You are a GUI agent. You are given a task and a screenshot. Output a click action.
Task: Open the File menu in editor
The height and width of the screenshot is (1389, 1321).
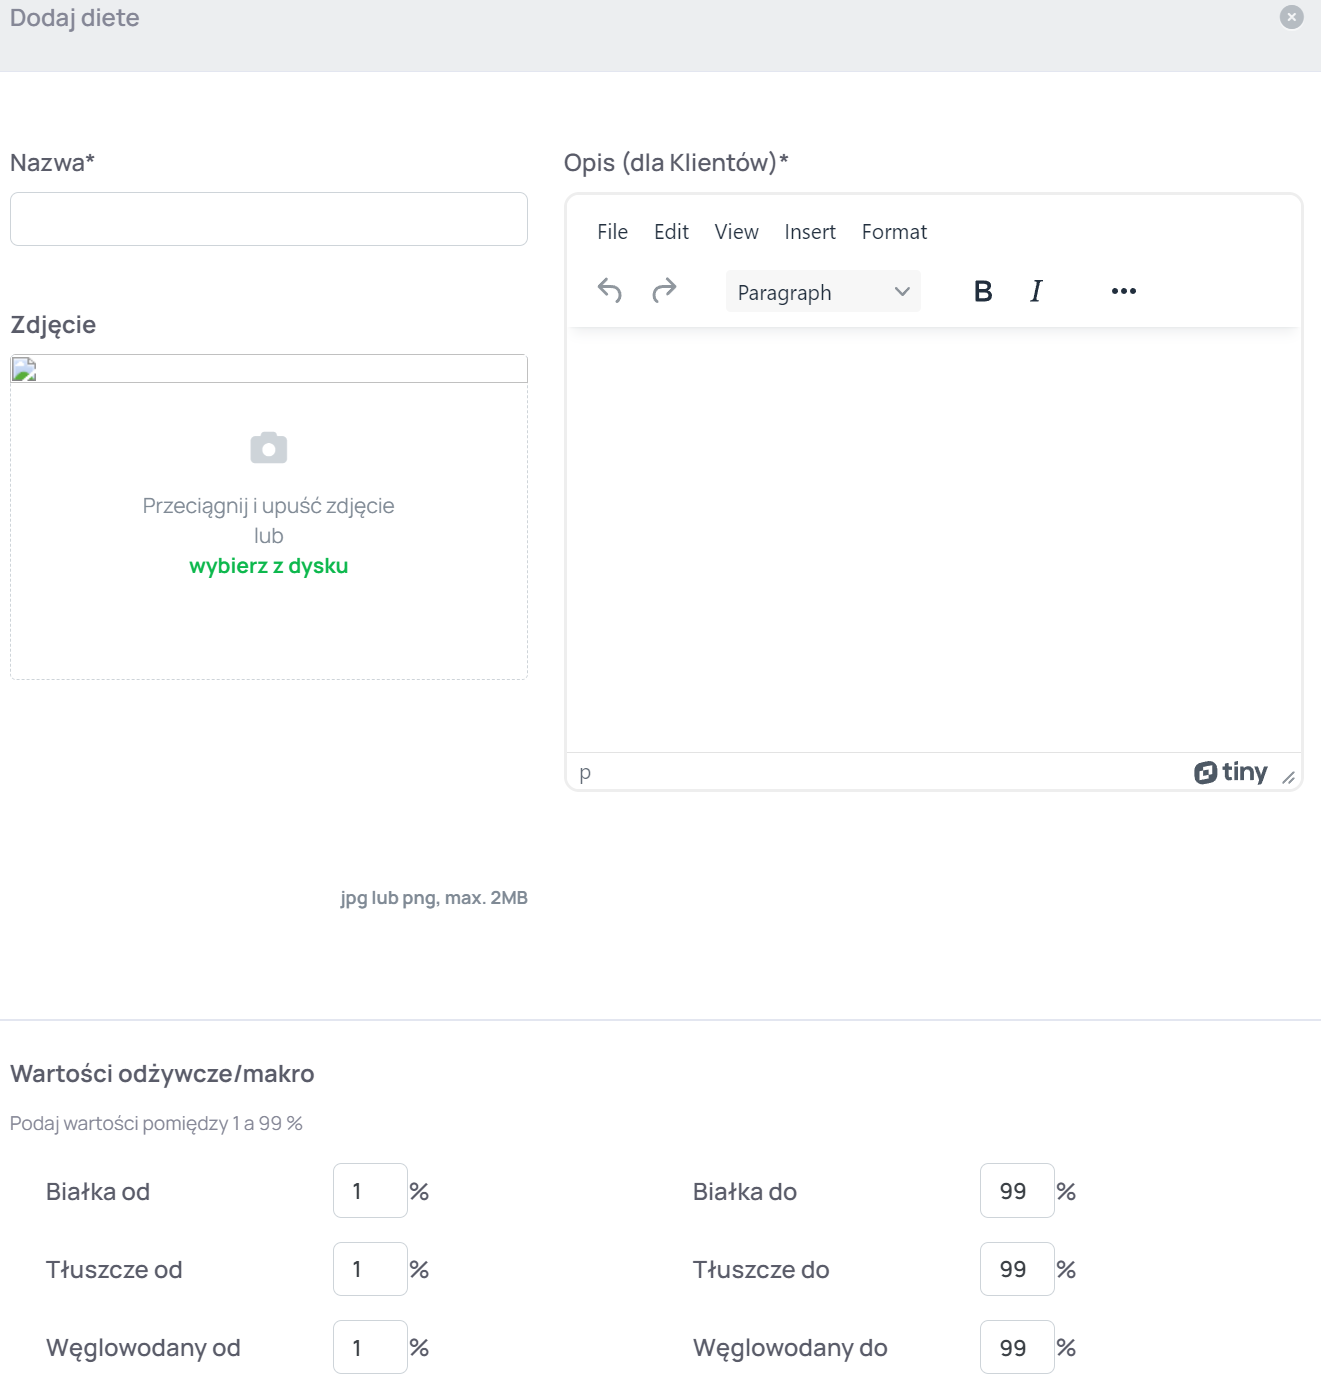coord(612,232)
